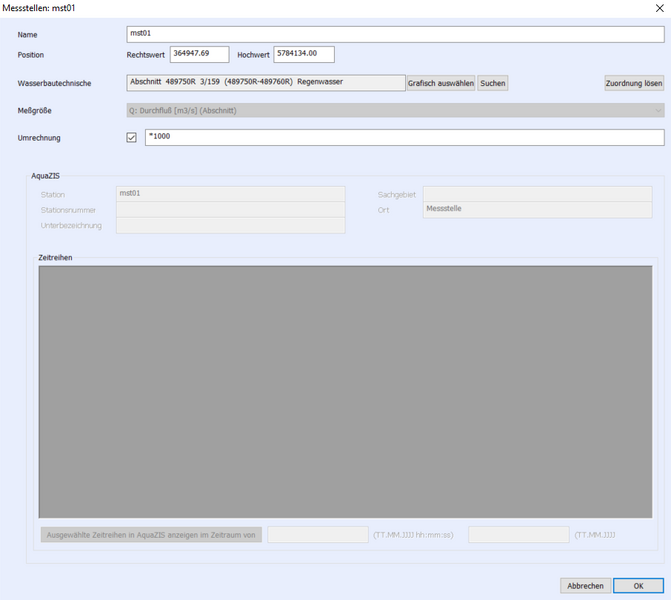Click the Sachgebiet field

point(537,194)
